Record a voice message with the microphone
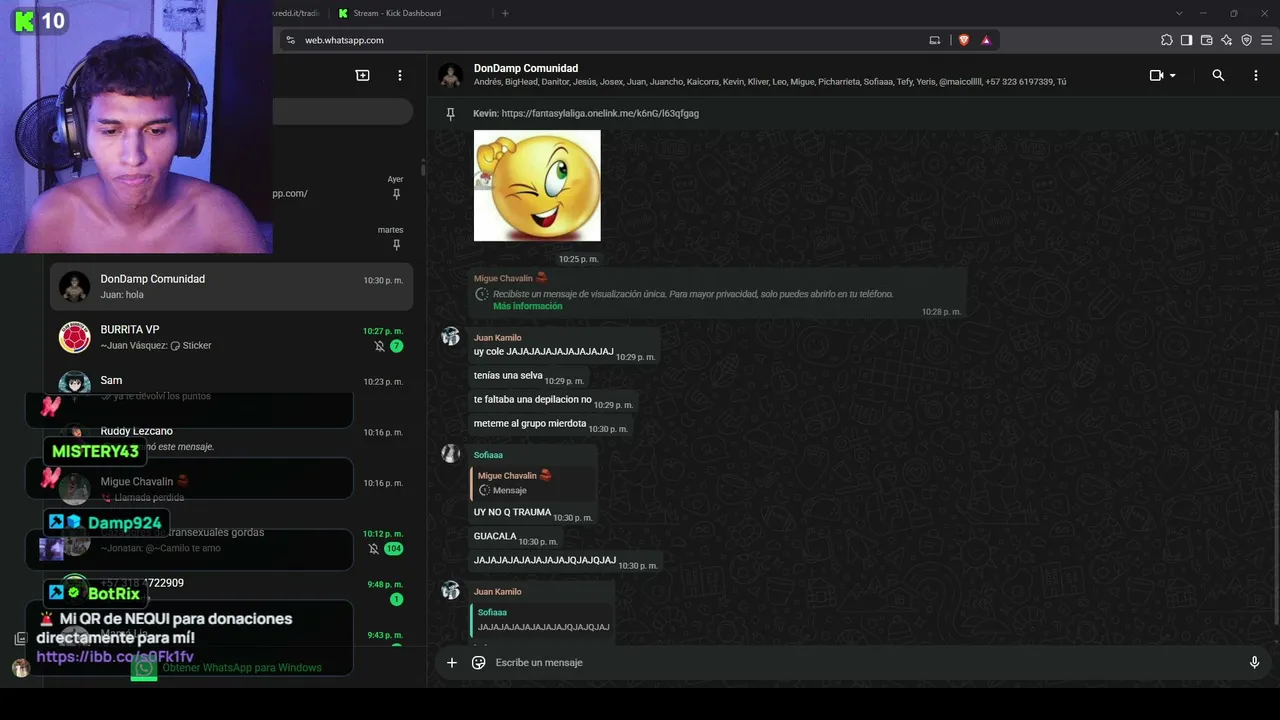This screenshot has height=720, width=1280. pos(1254,662)
